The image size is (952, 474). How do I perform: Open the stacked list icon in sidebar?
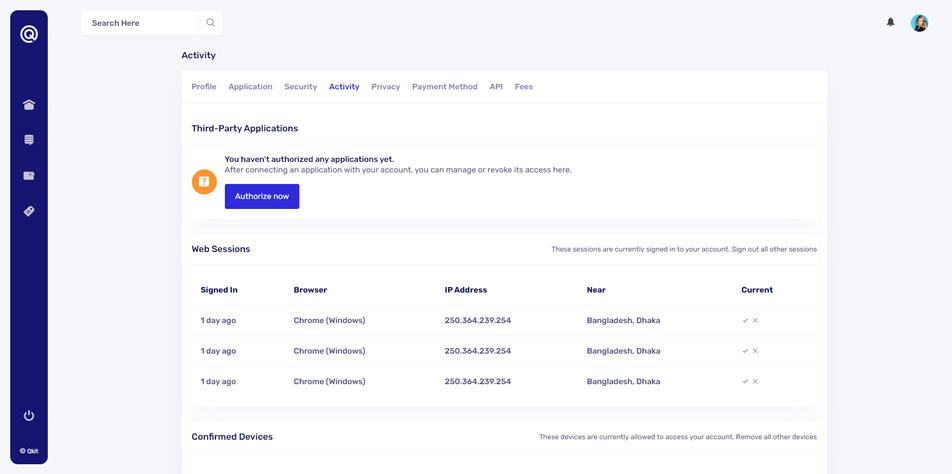coord(29,140)
